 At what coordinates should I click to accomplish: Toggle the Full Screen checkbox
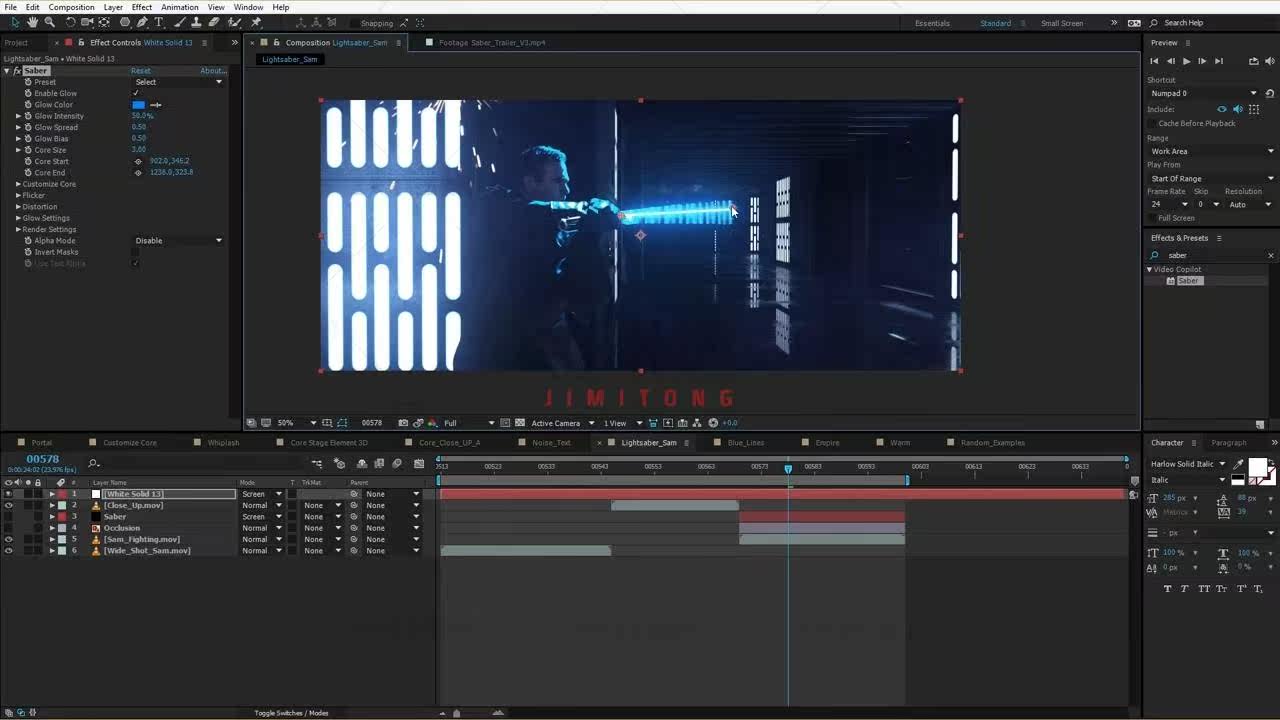(1152, 218)
